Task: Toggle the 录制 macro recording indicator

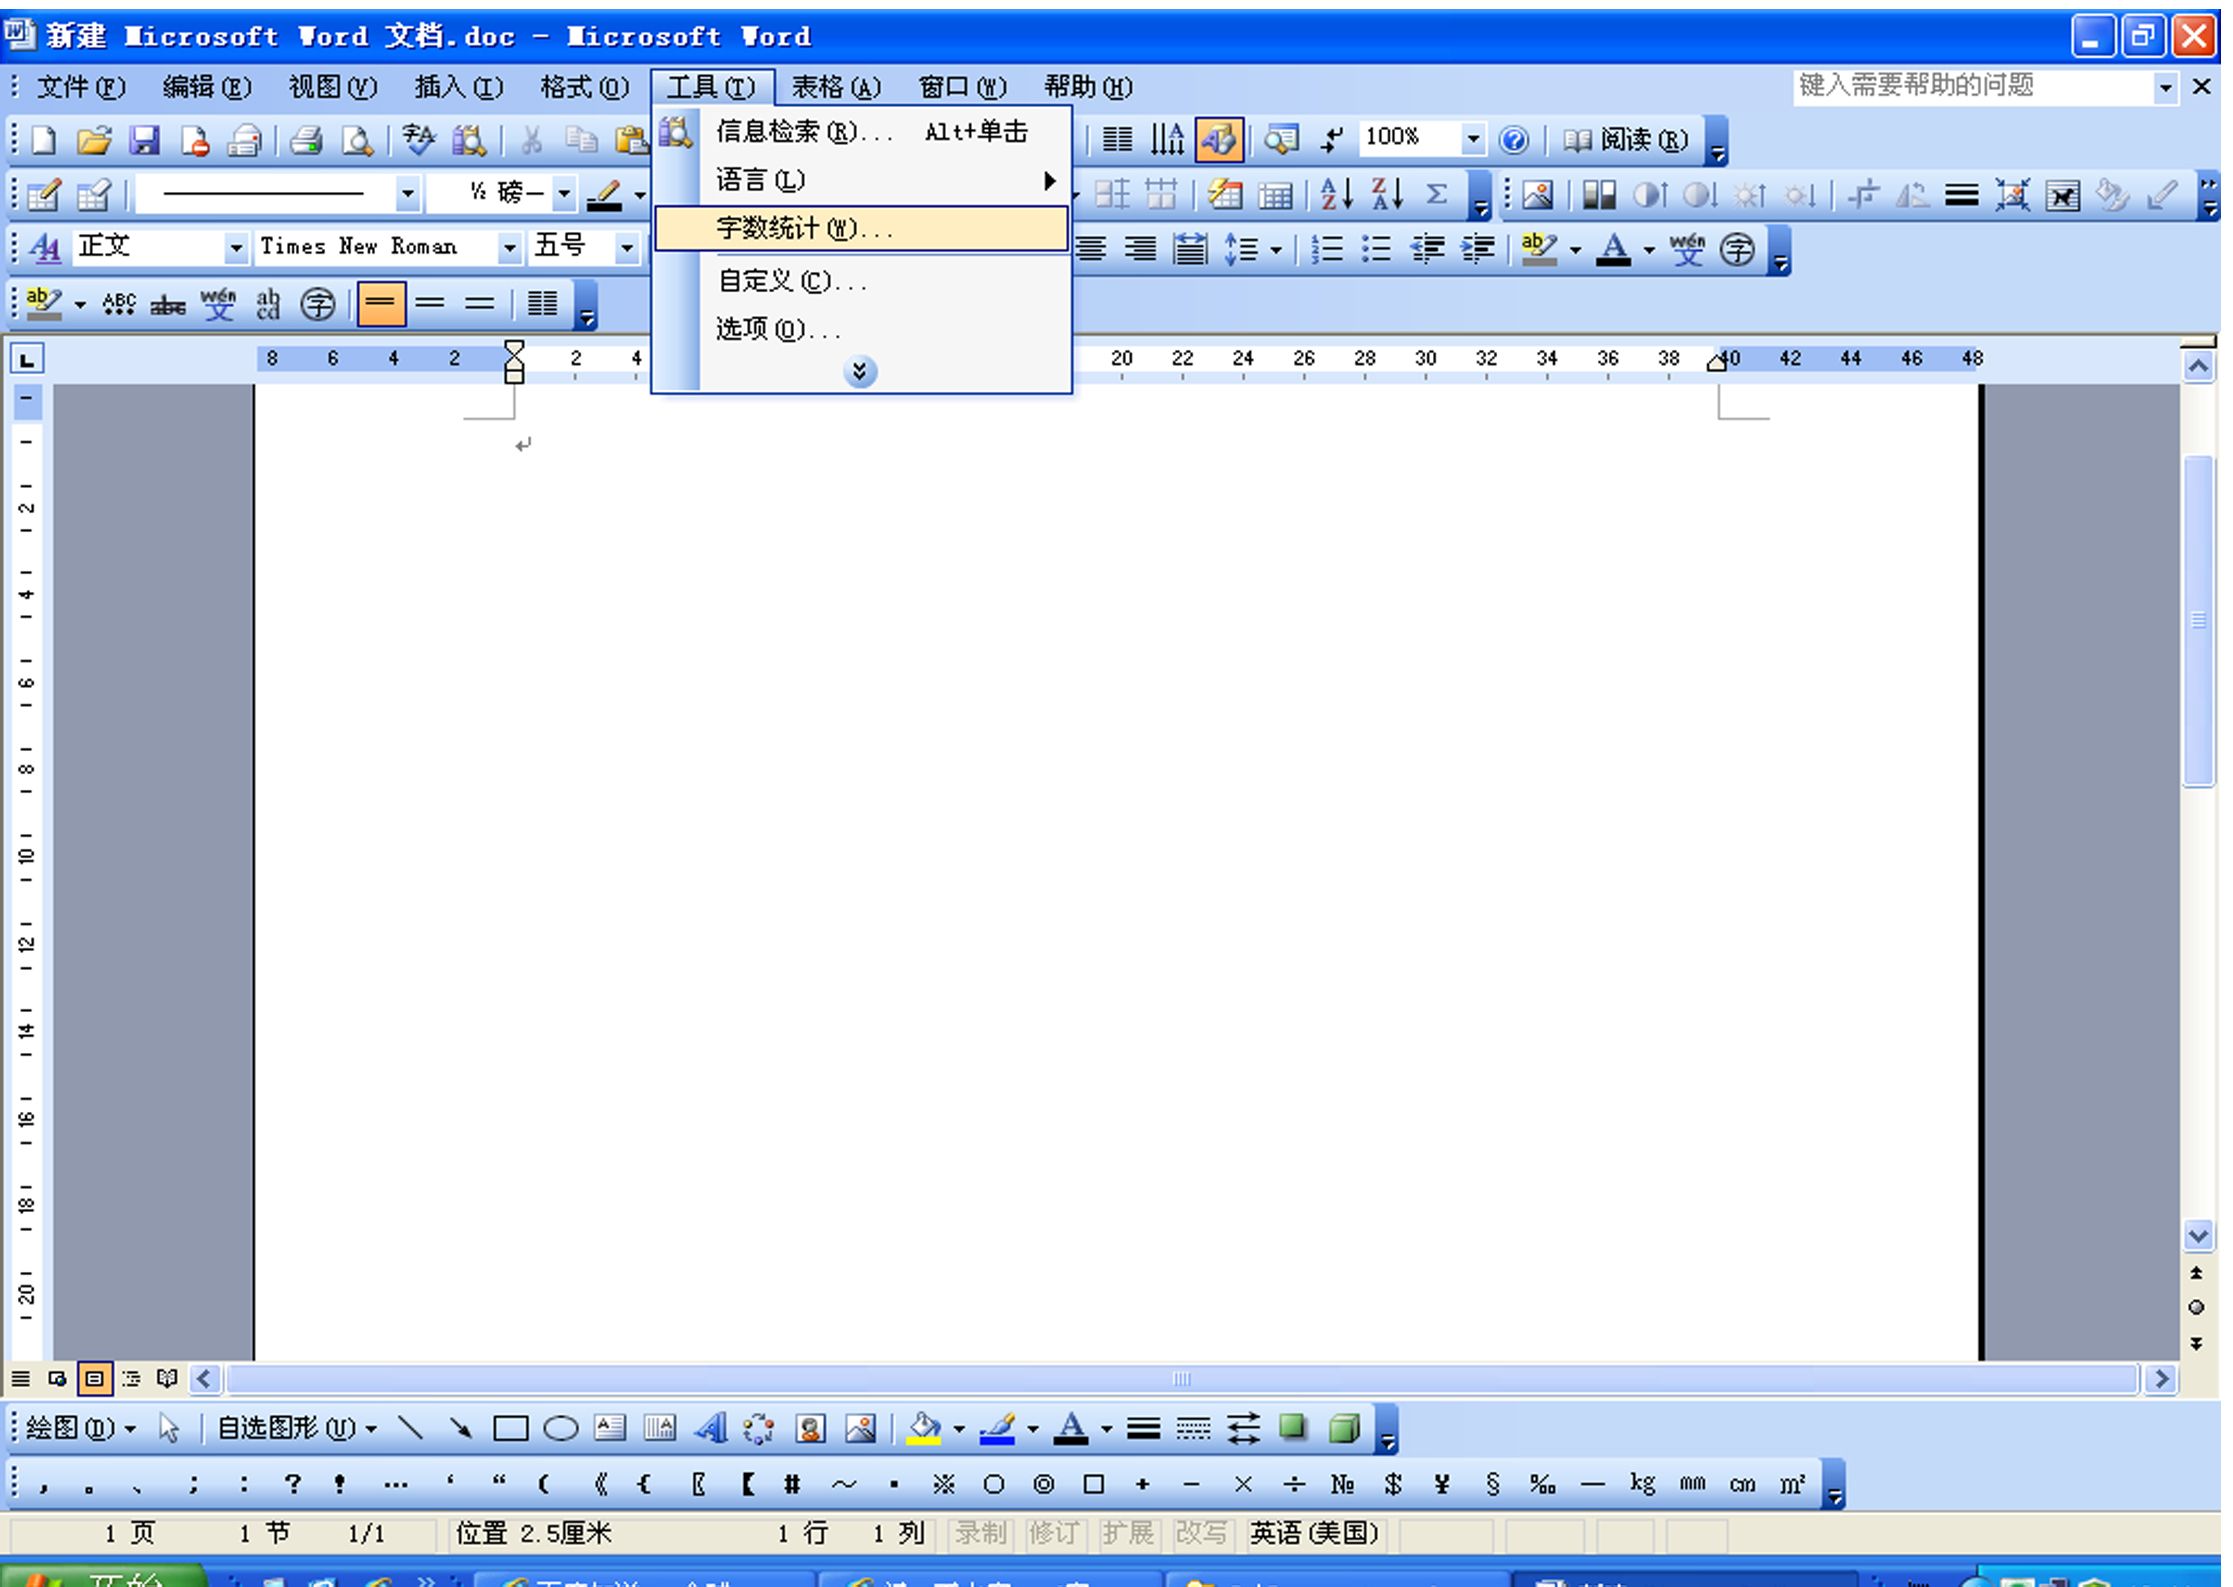Action: [979, 1533]
